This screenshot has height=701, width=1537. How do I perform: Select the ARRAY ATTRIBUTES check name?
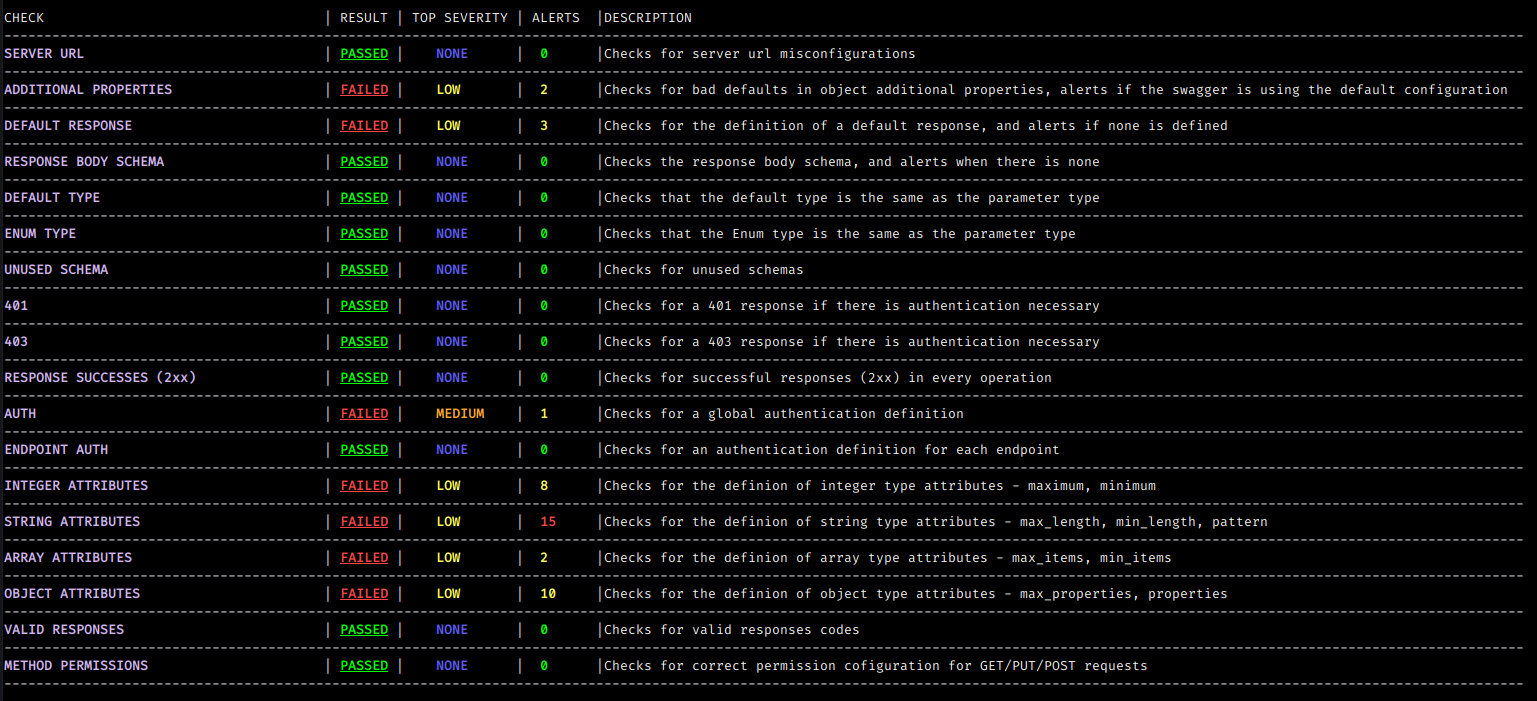(68, 558)
